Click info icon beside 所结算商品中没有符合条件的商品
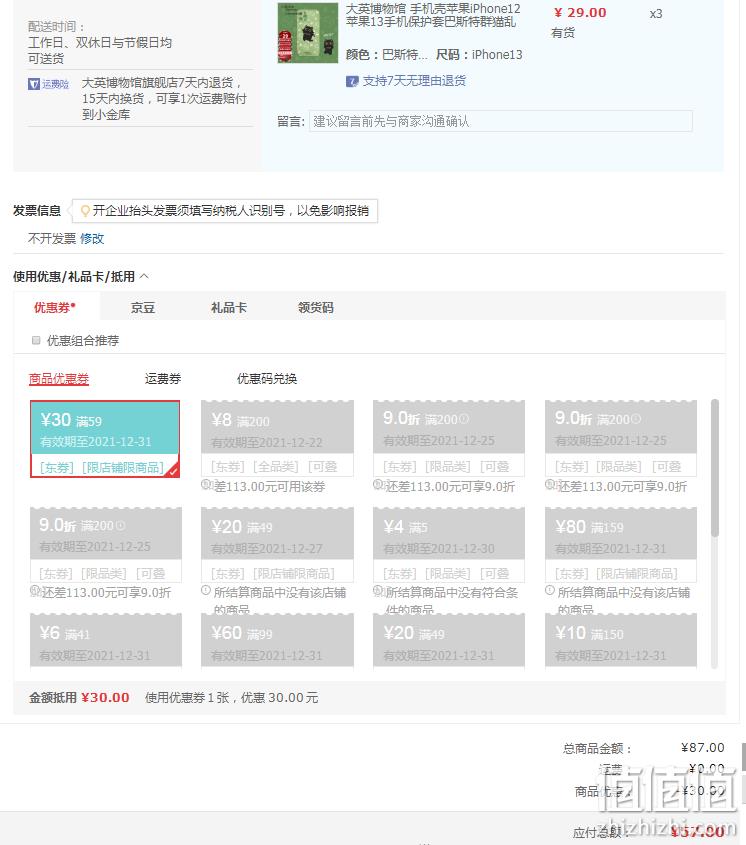This screenshot has height=845, width=746. pyautogui.click(x=378, y=591)
